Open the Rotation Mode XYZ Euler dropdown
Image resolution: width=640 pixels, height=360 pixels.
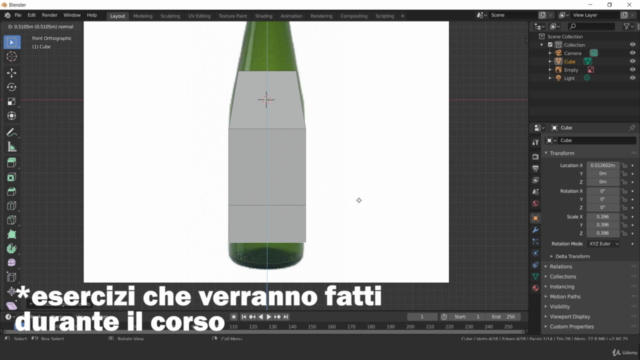(x=603, y=244)
